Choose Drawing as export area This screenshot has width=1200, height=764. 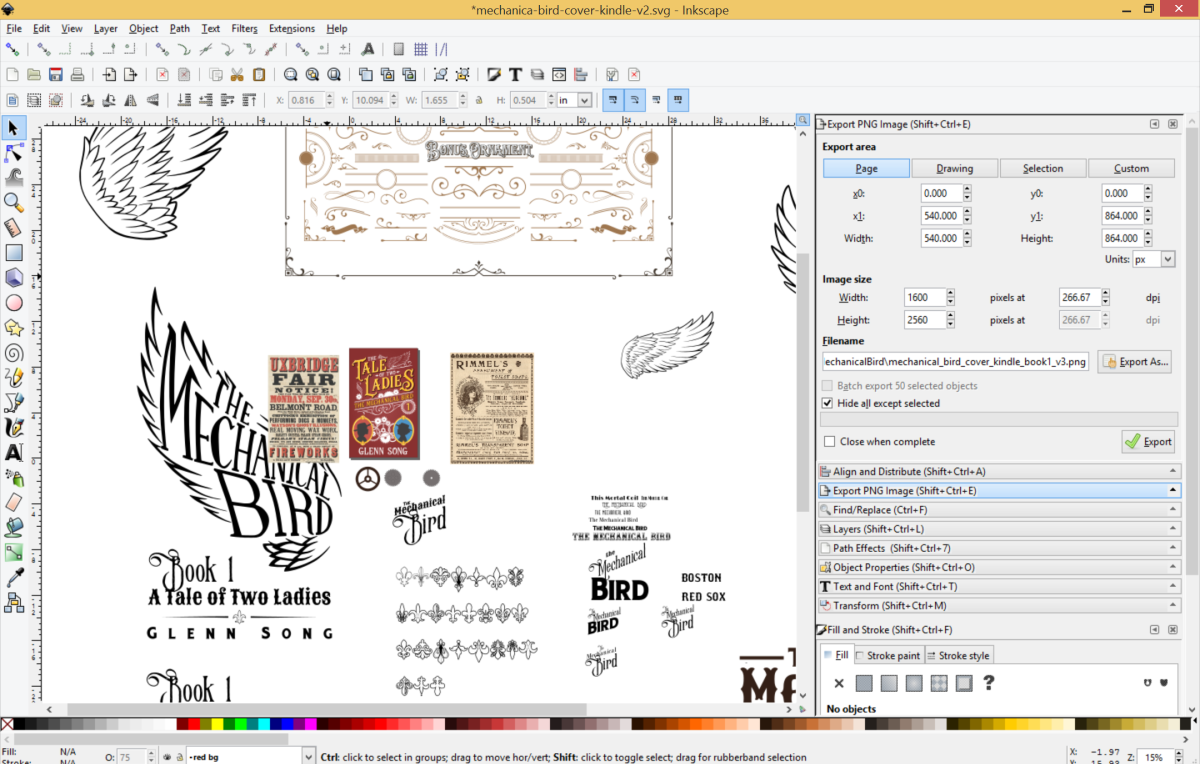coord(954,168)
